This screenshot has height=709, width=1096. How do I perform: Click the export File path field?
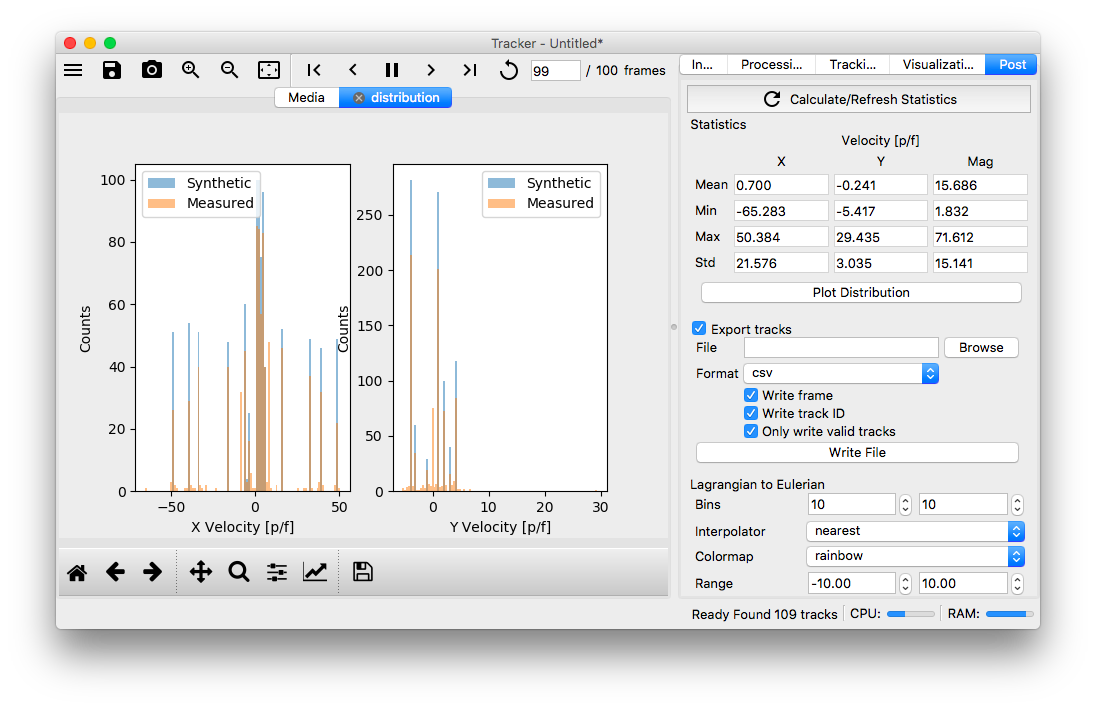pos(841,347)
